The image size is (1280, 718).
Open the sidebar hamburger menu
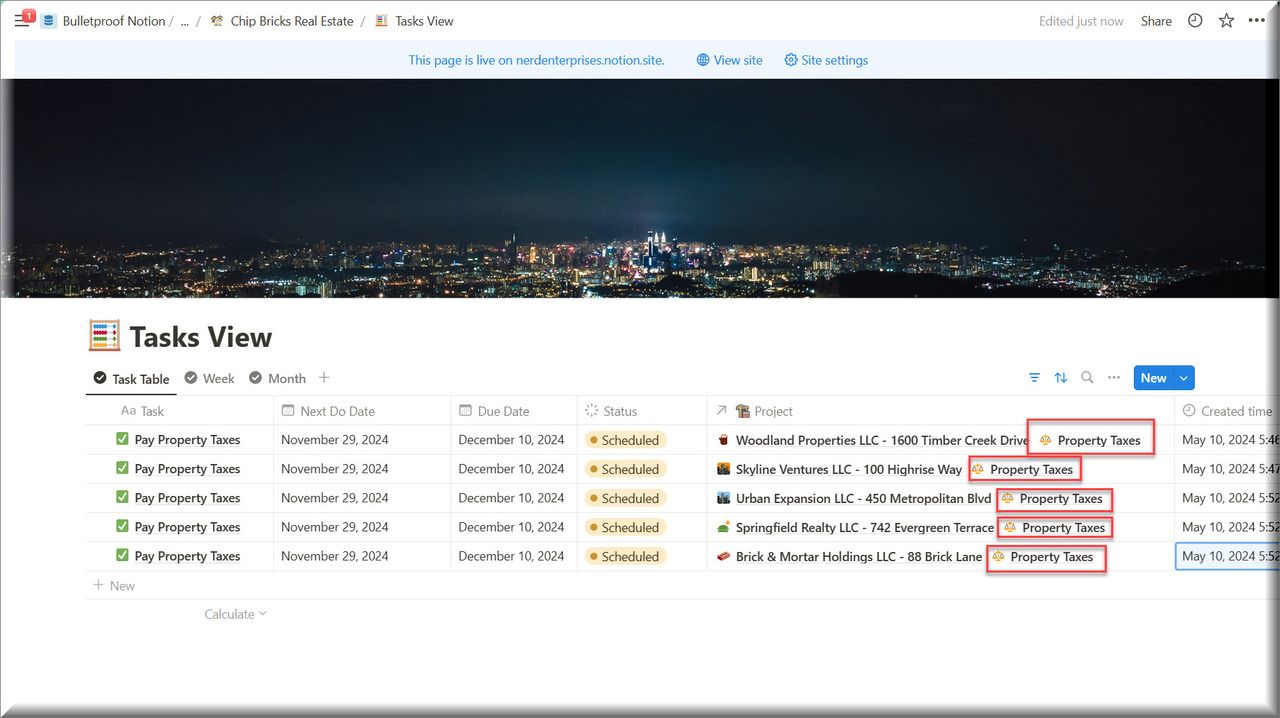(x=21, y=21)
